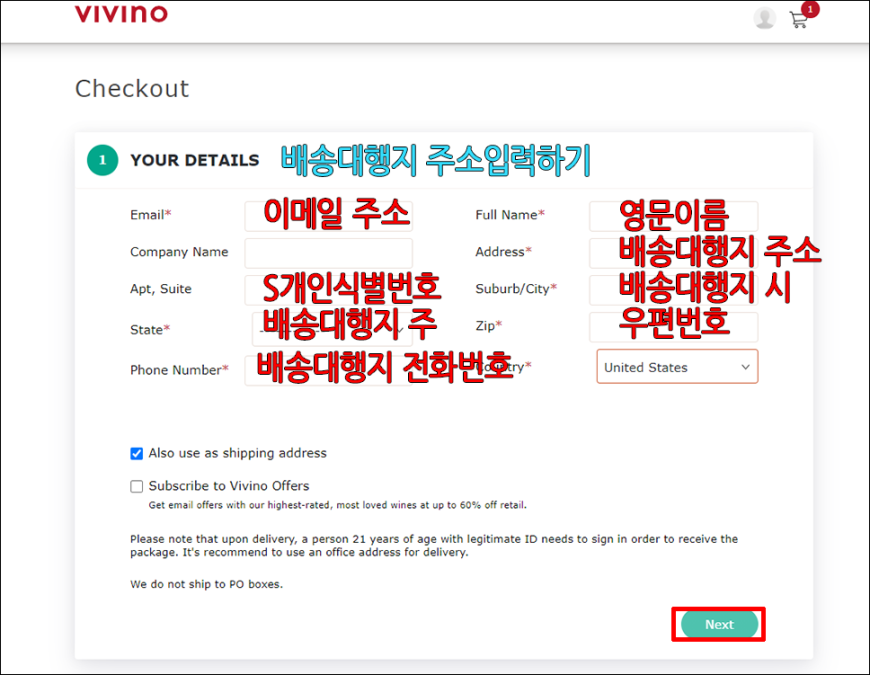870x675 pixels.
Task: Click the 'Get email offers' description text
Action: pyautogui.click(x=337, y=505)
